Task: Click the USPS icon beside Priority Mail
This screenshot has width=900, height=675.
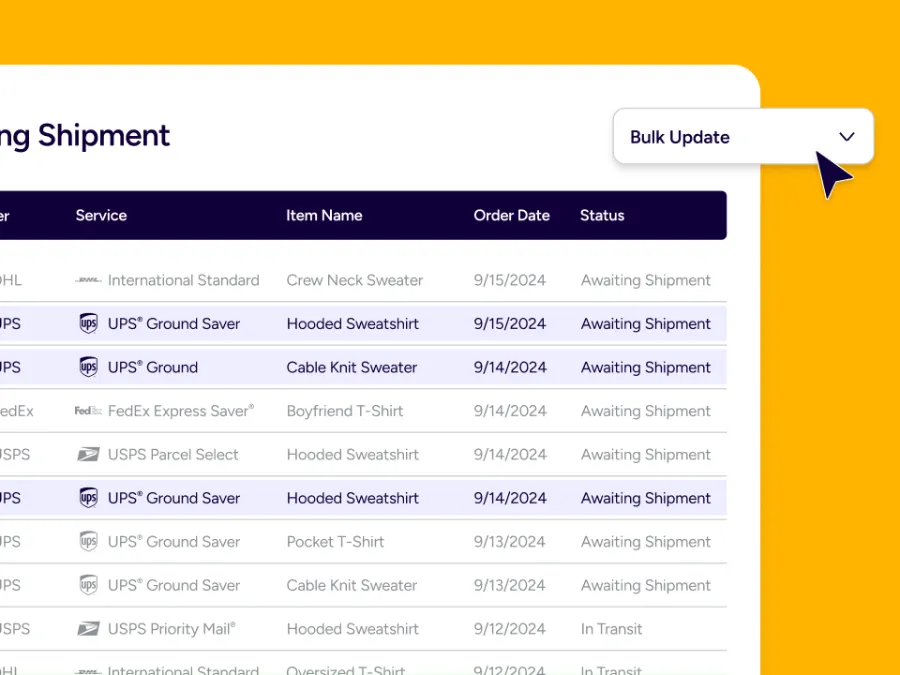Action: [89, 629]
